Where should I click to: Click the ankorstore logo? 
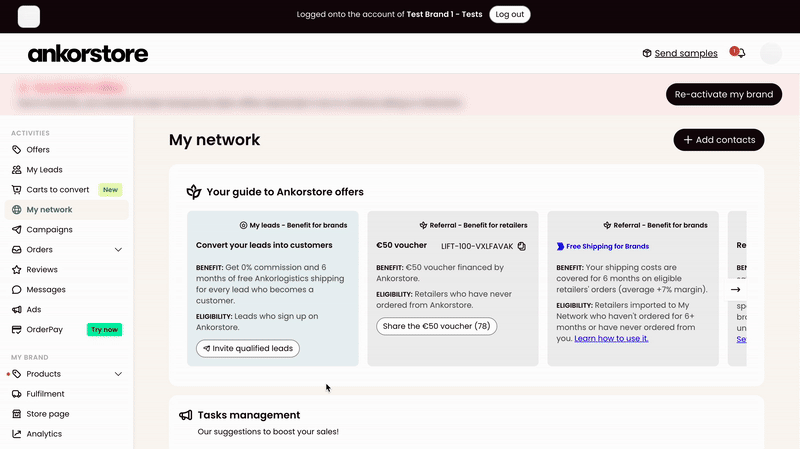[88, 54]
